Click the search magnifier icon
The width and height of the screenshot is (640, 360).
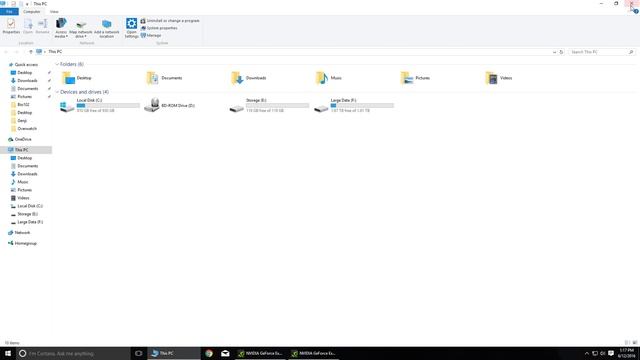click(x=631, y=52)
